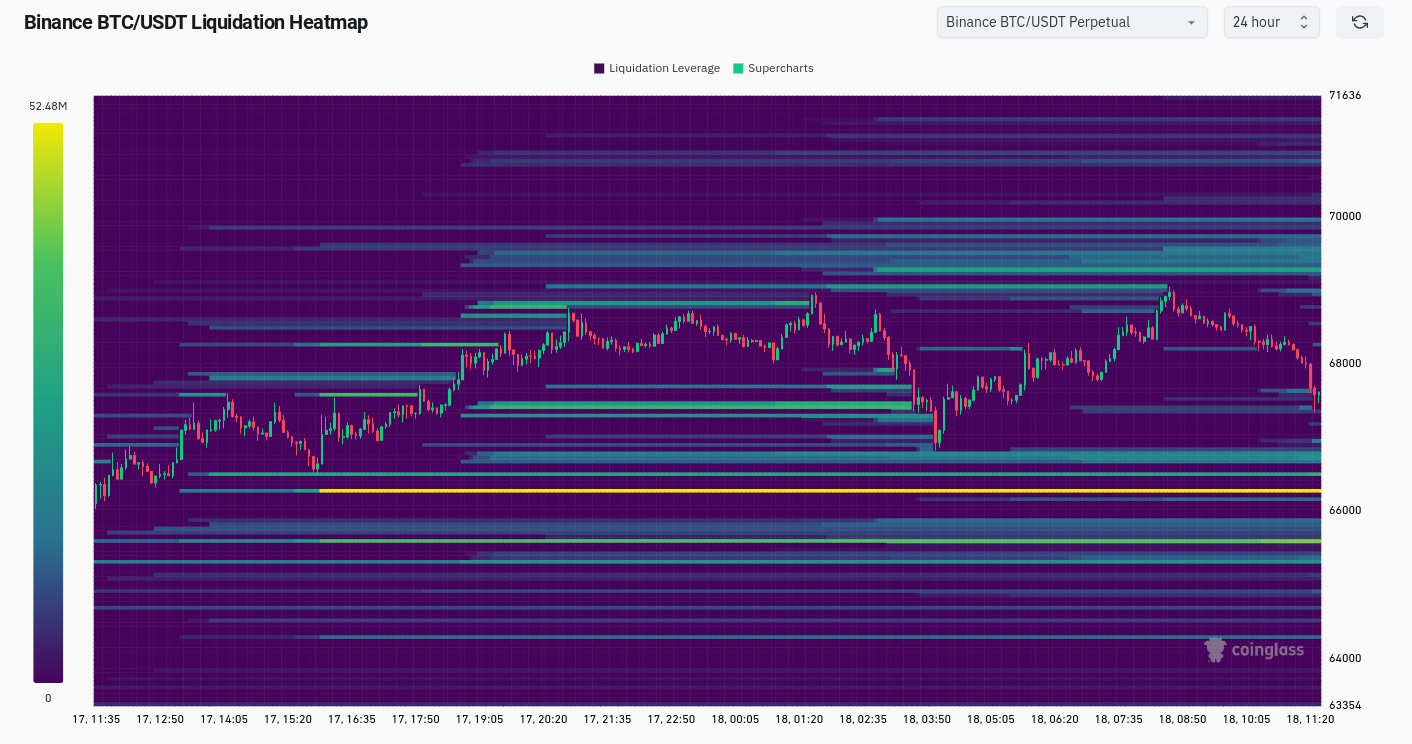The height and width of the screenshot is (744, 1412).
Task: Click the 17, 11:35 time axis label
Action: (96, 719)
